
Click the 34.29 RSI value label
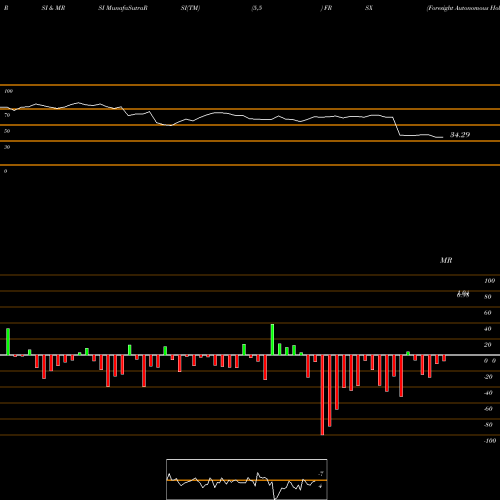pos(460,135)
